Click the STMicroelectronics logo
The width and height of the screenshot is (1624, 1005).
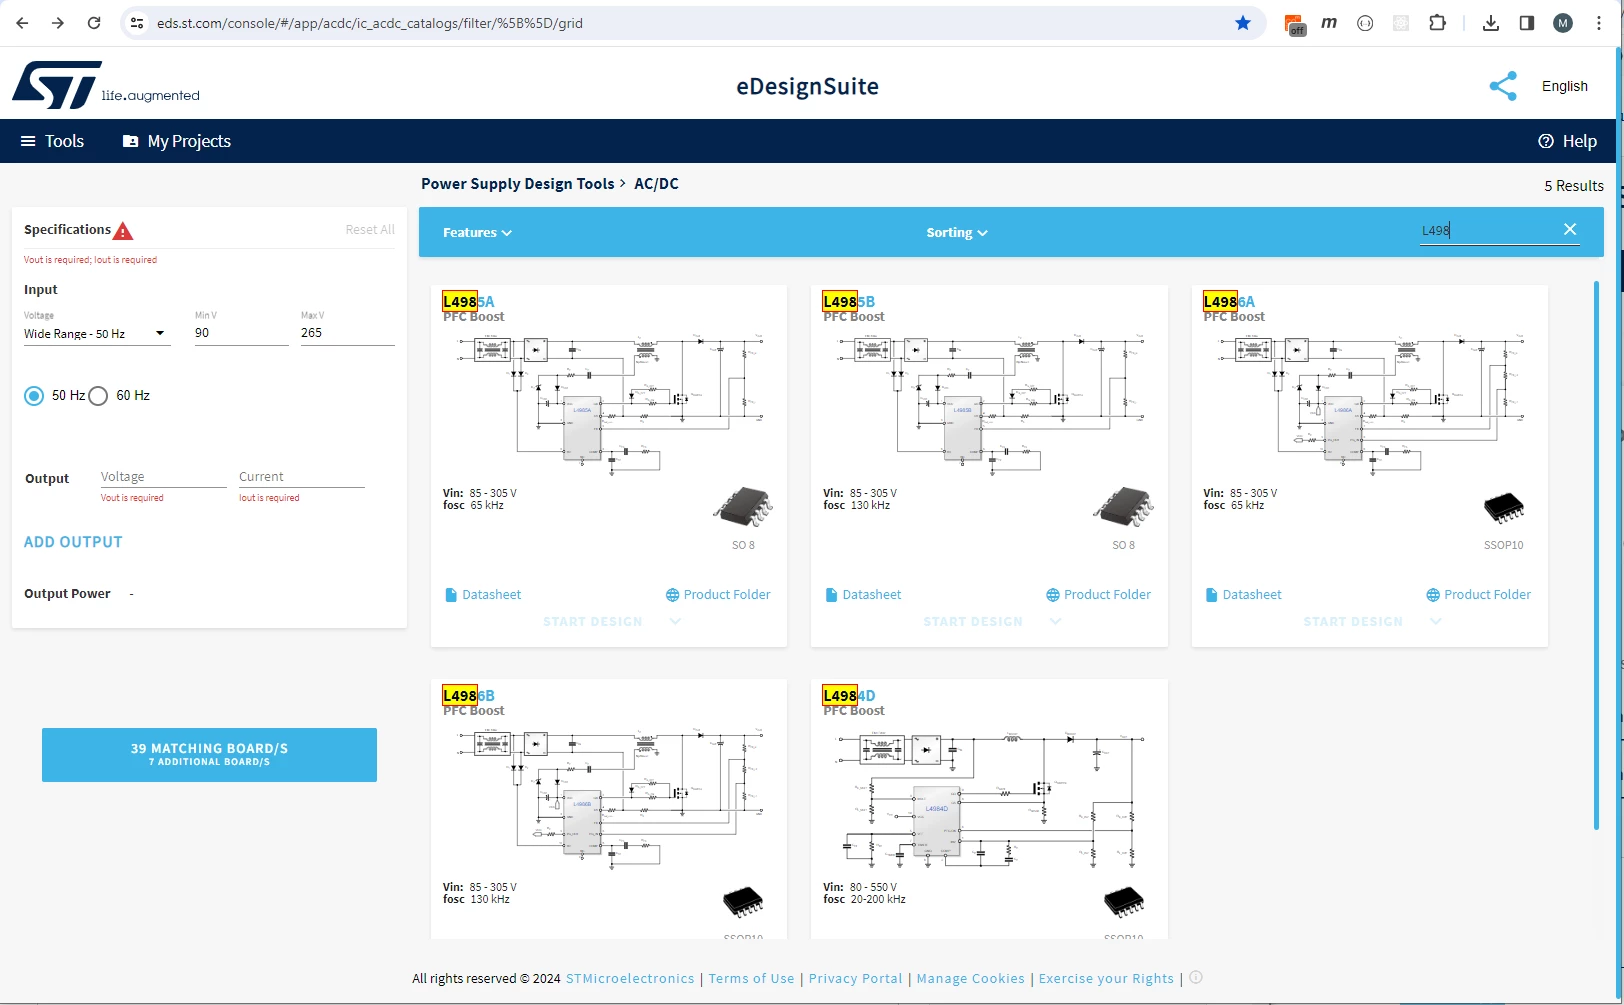57,85
